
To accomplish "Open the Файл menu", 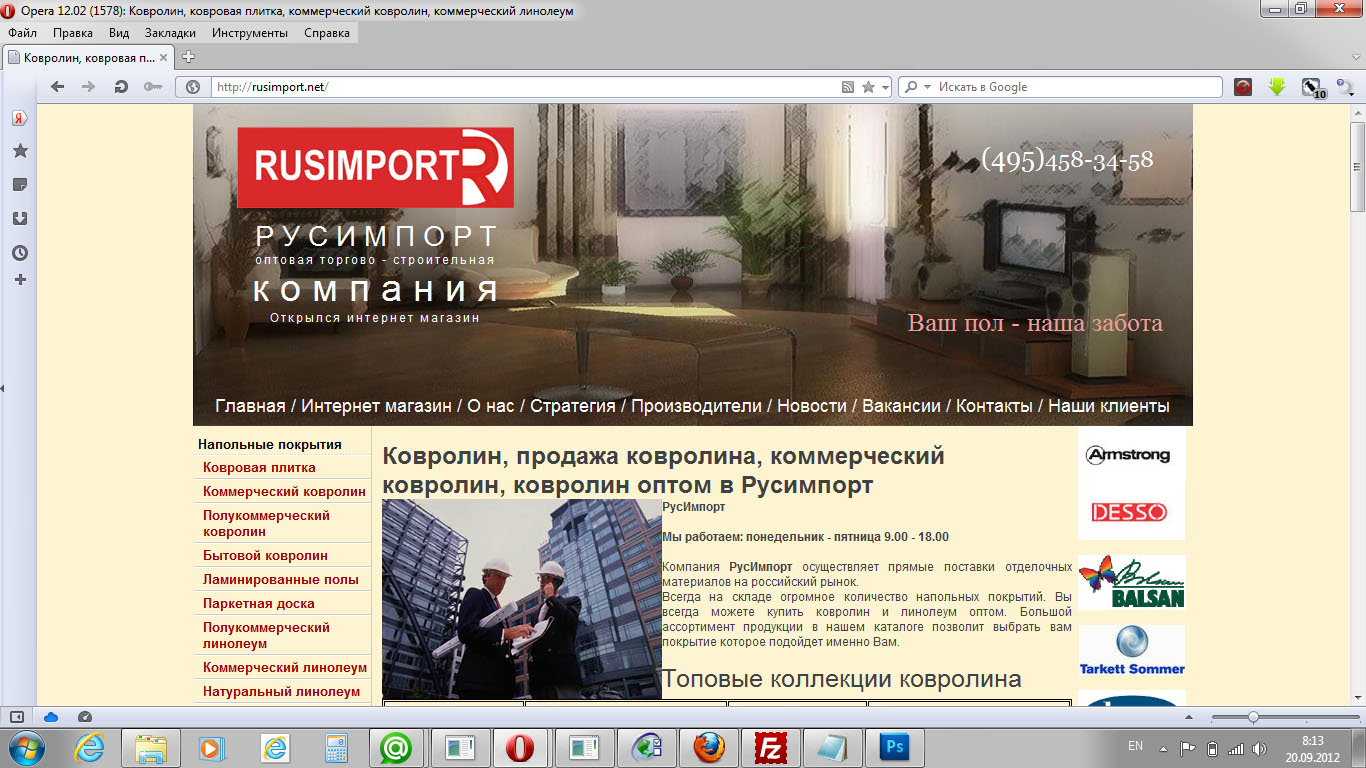I will pyautogui.click(x=22, y=33).
